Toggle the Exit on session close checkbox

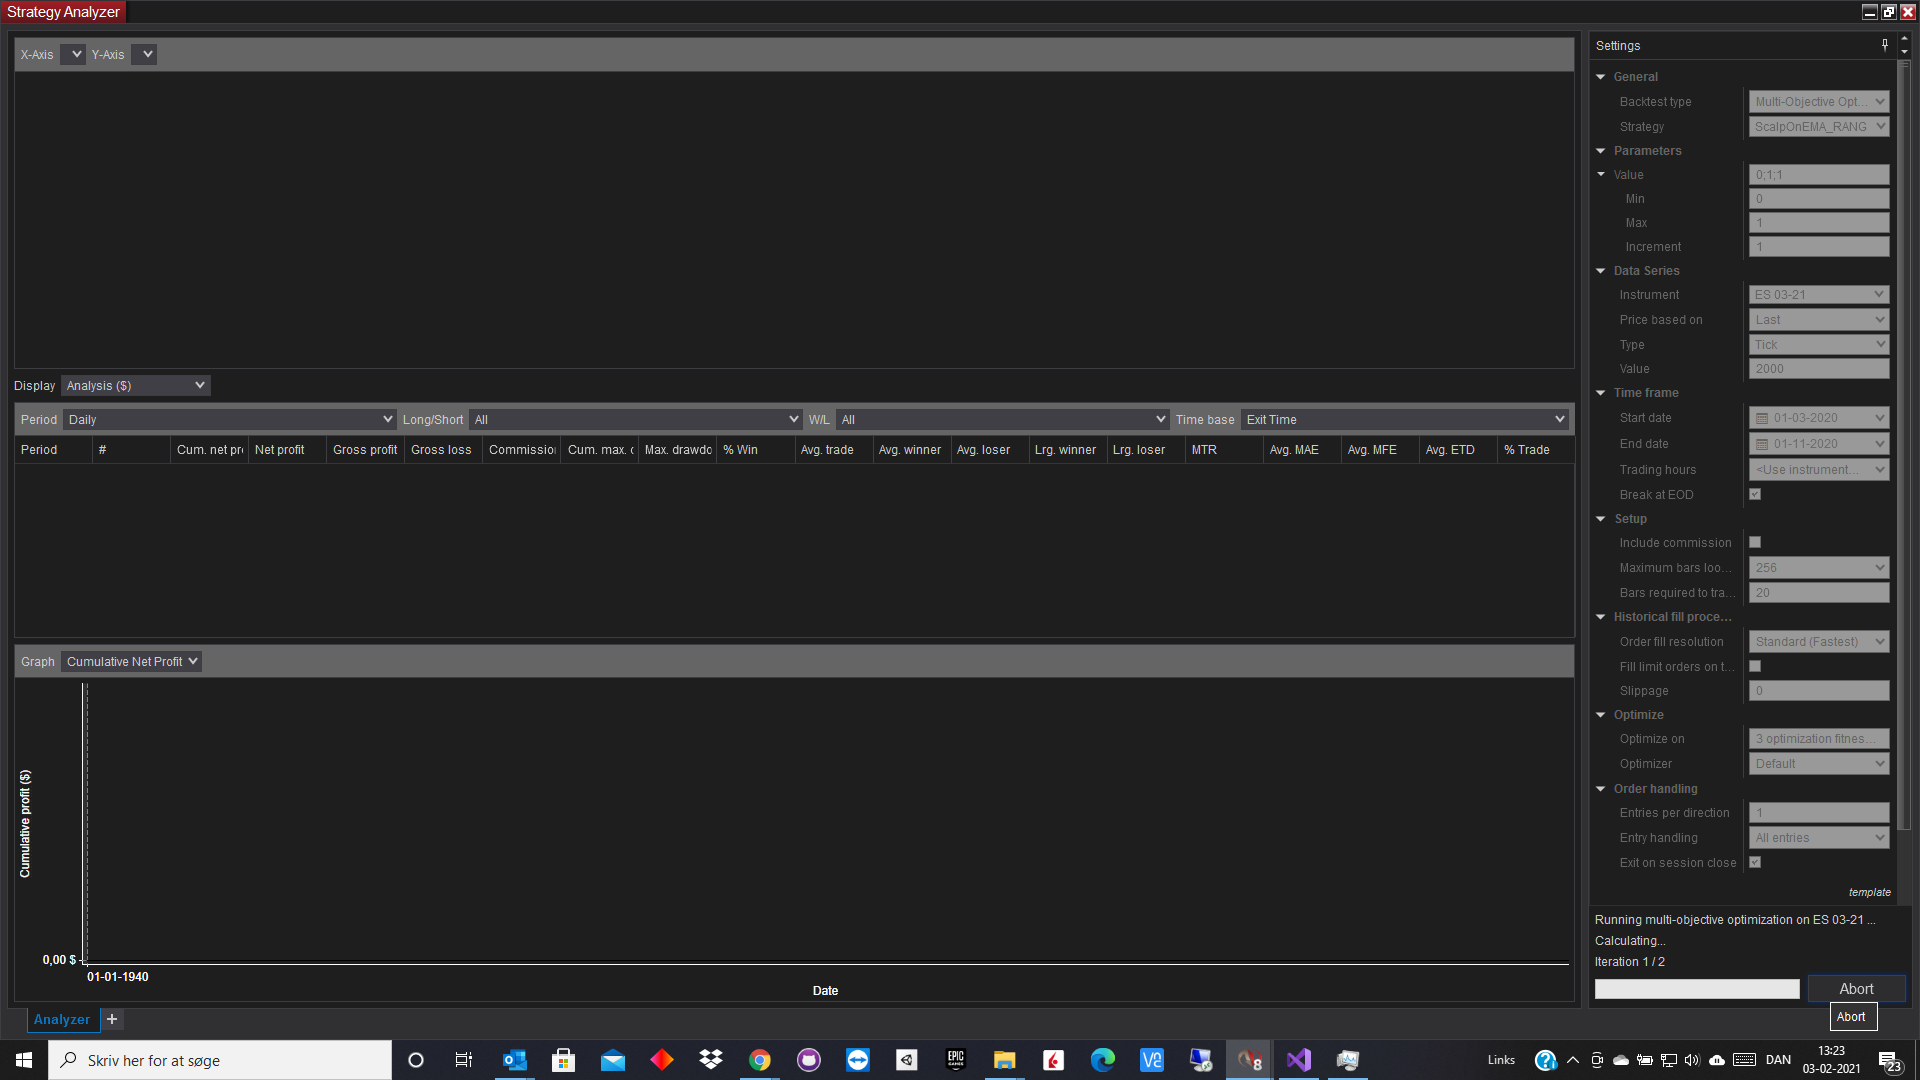point(1755,862)
